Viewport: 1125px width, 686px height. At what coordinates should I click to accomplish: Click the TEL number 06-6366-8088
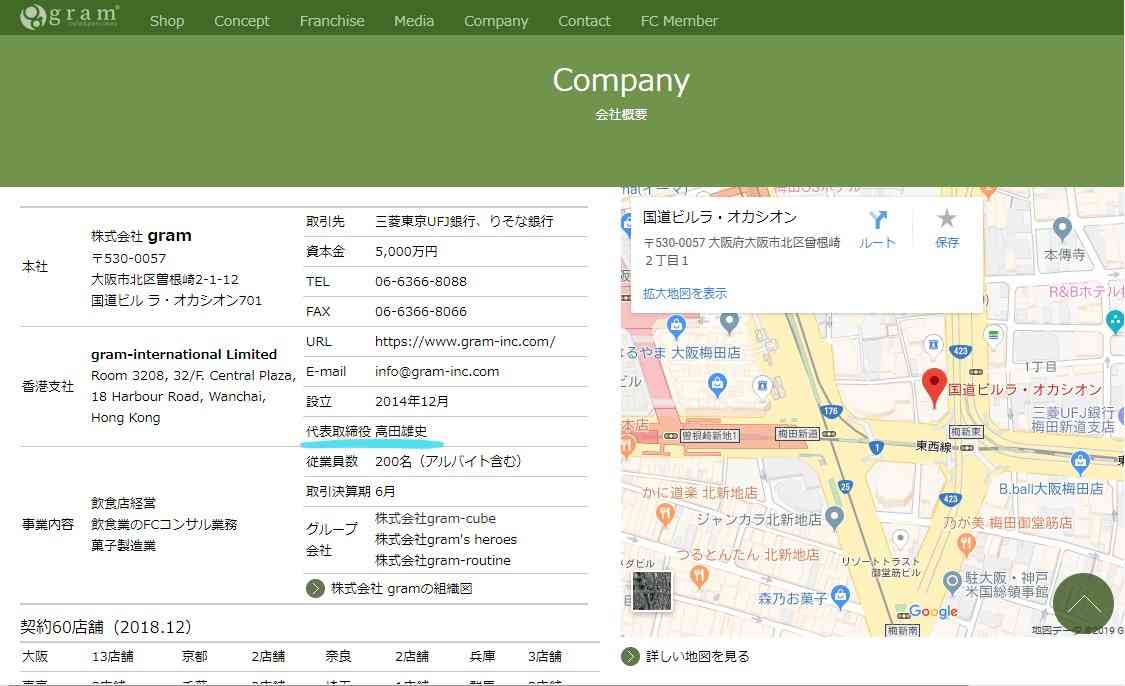coord(420,281)
